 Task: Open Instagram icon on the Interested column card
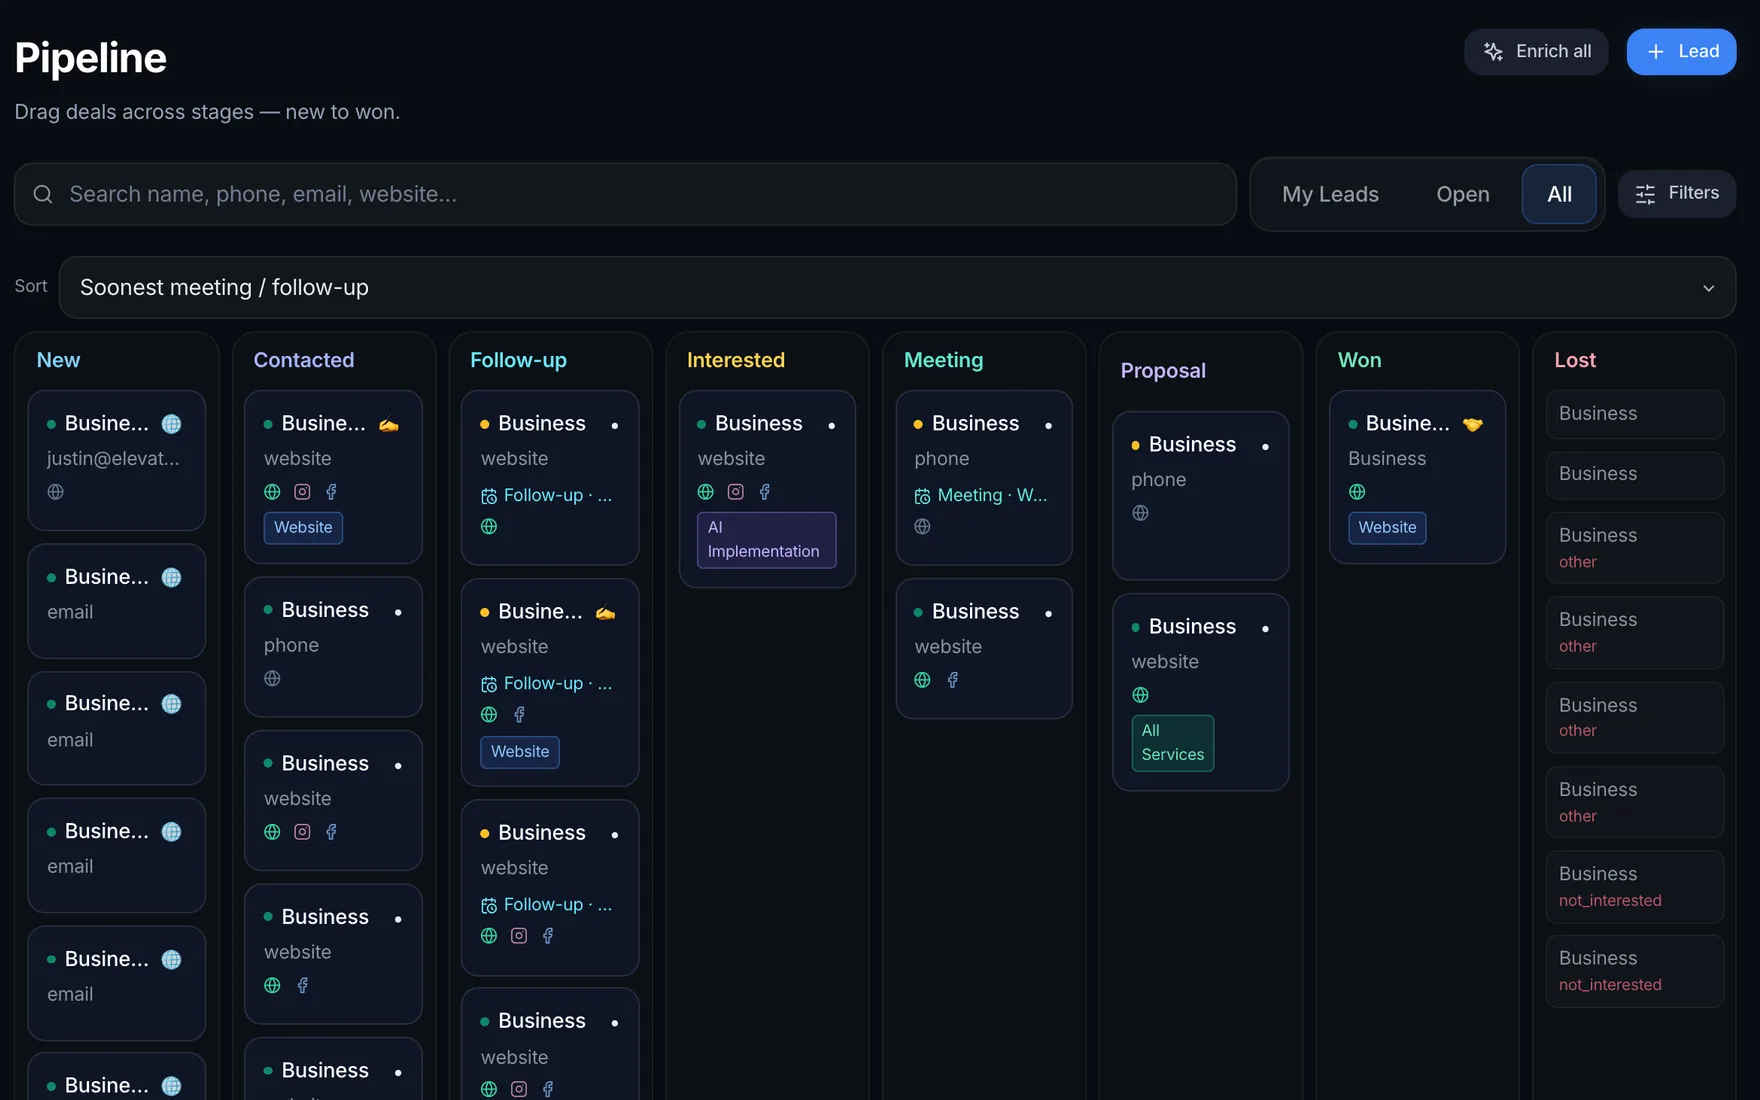coord(735,491)
